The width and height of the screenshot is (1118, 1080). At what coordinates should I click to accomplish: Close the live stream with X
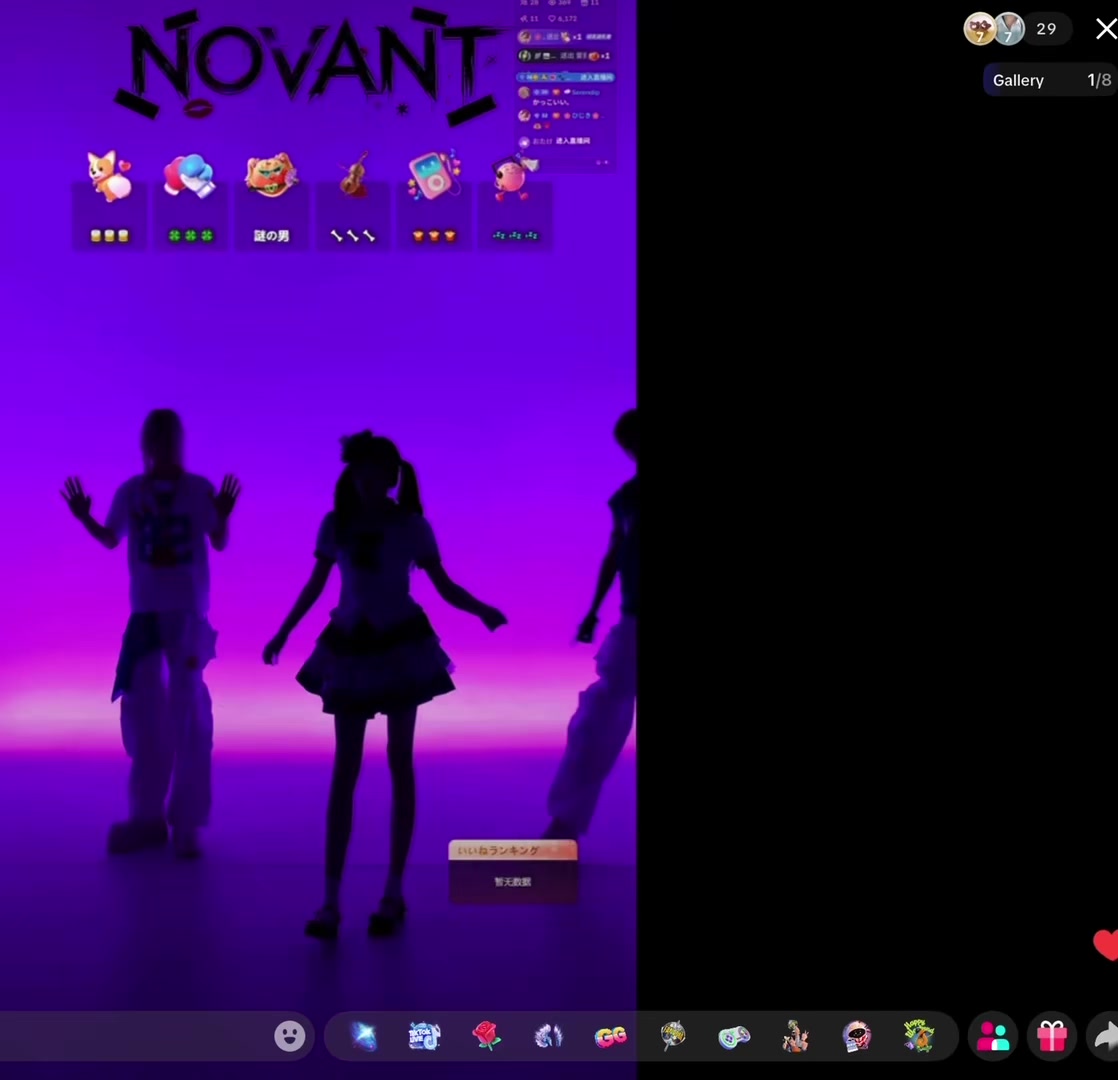coord(1106,29)
